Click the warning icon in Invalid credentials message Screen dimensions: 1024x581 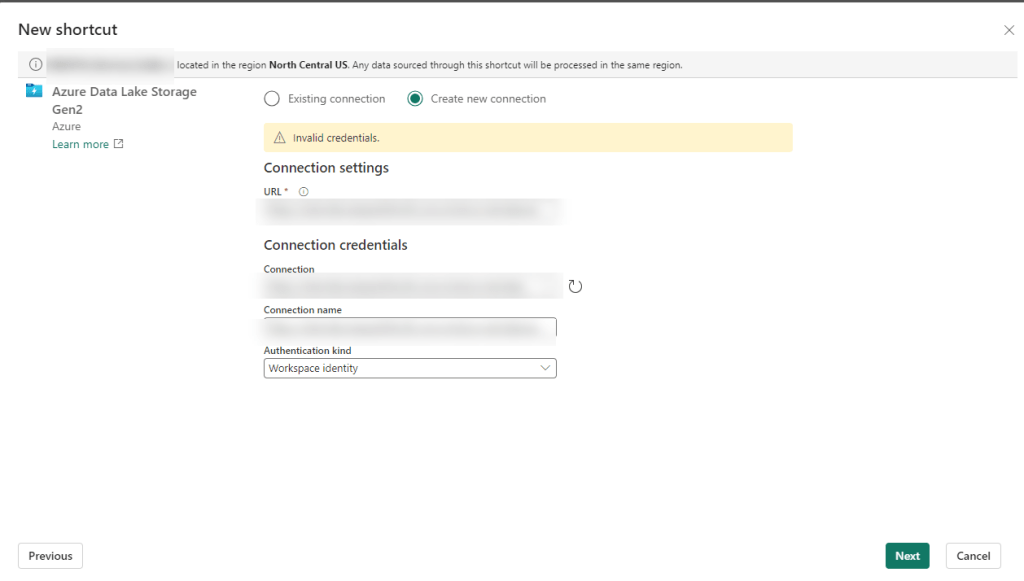pos(280,137)
